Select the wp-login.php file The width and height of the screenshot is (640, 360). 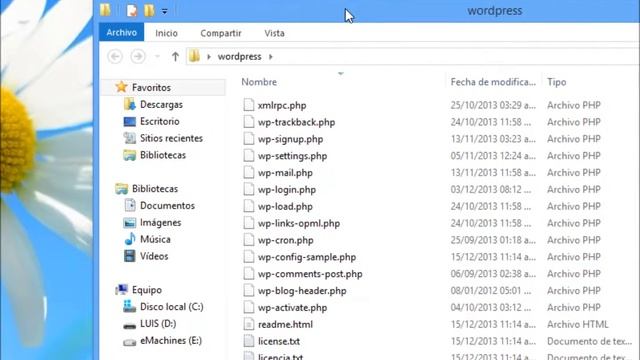pos(287,190)
